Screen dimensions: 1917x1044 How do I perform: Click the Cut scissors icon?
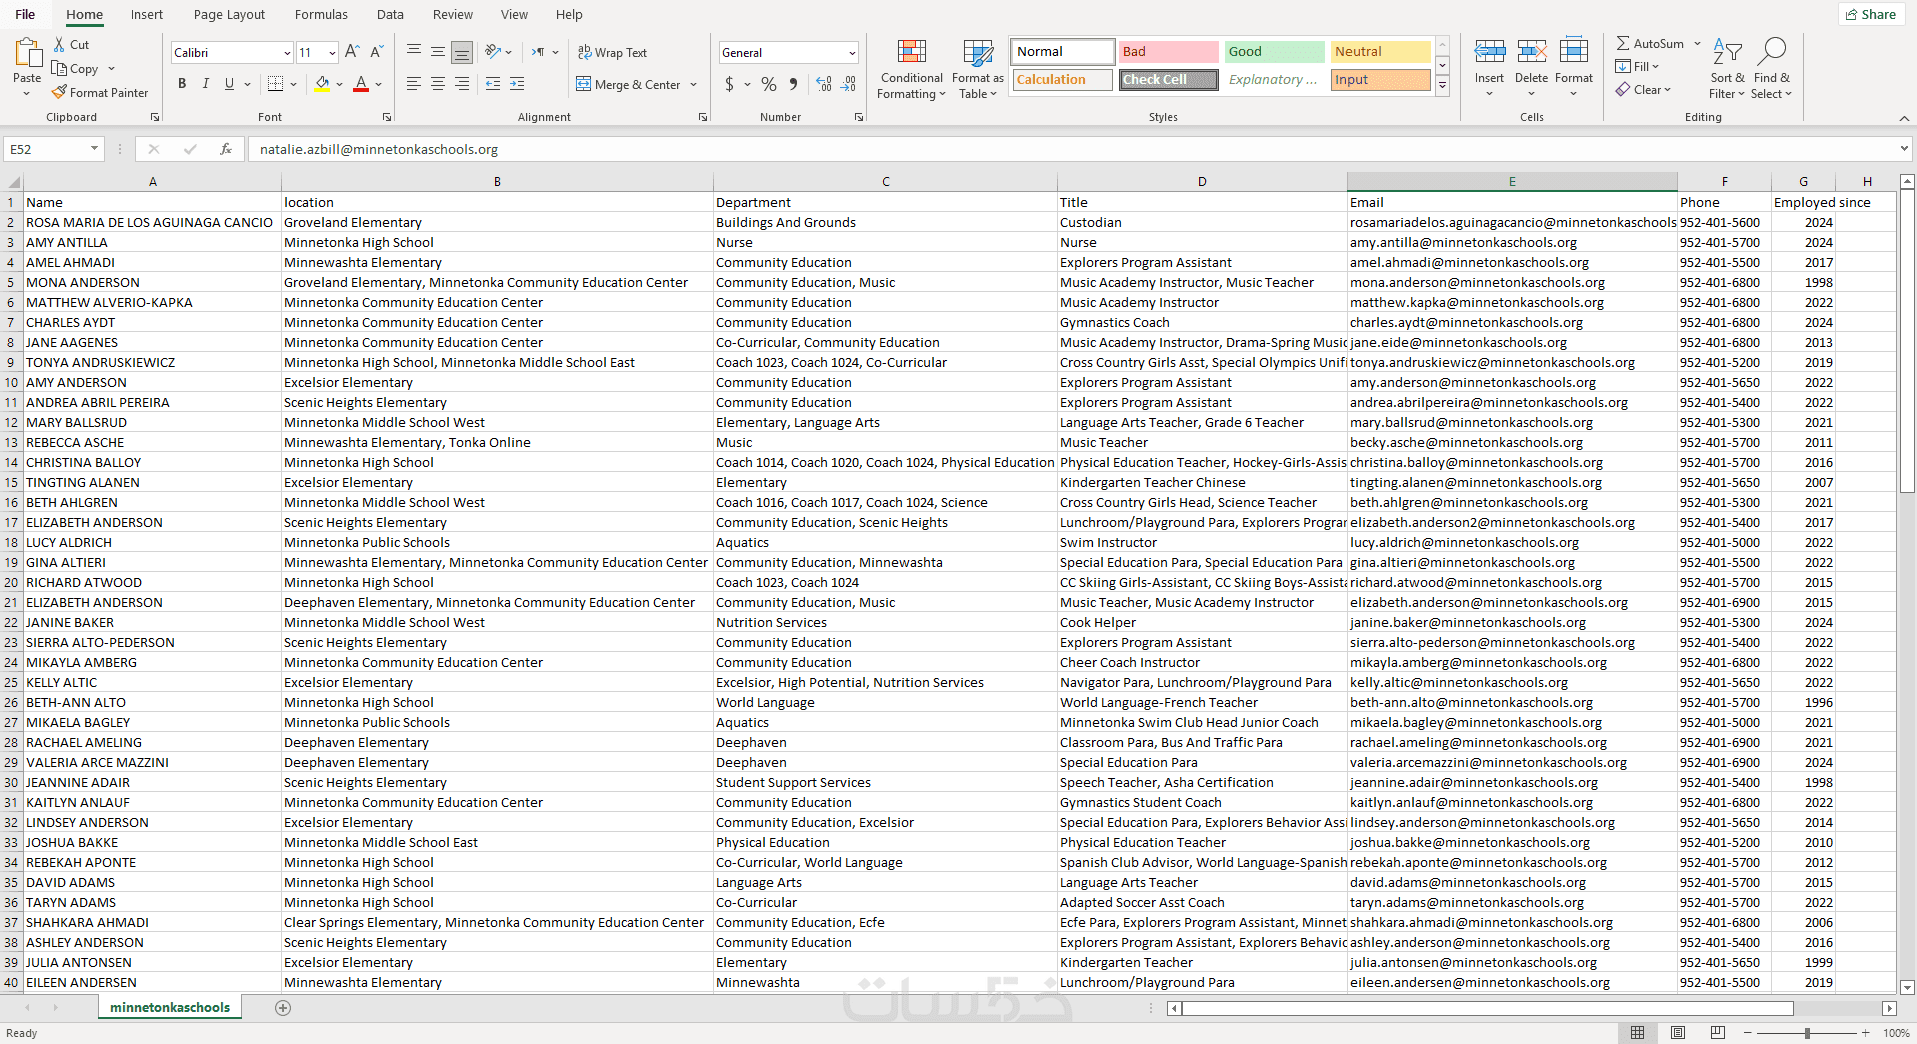(x=59, y=45)
